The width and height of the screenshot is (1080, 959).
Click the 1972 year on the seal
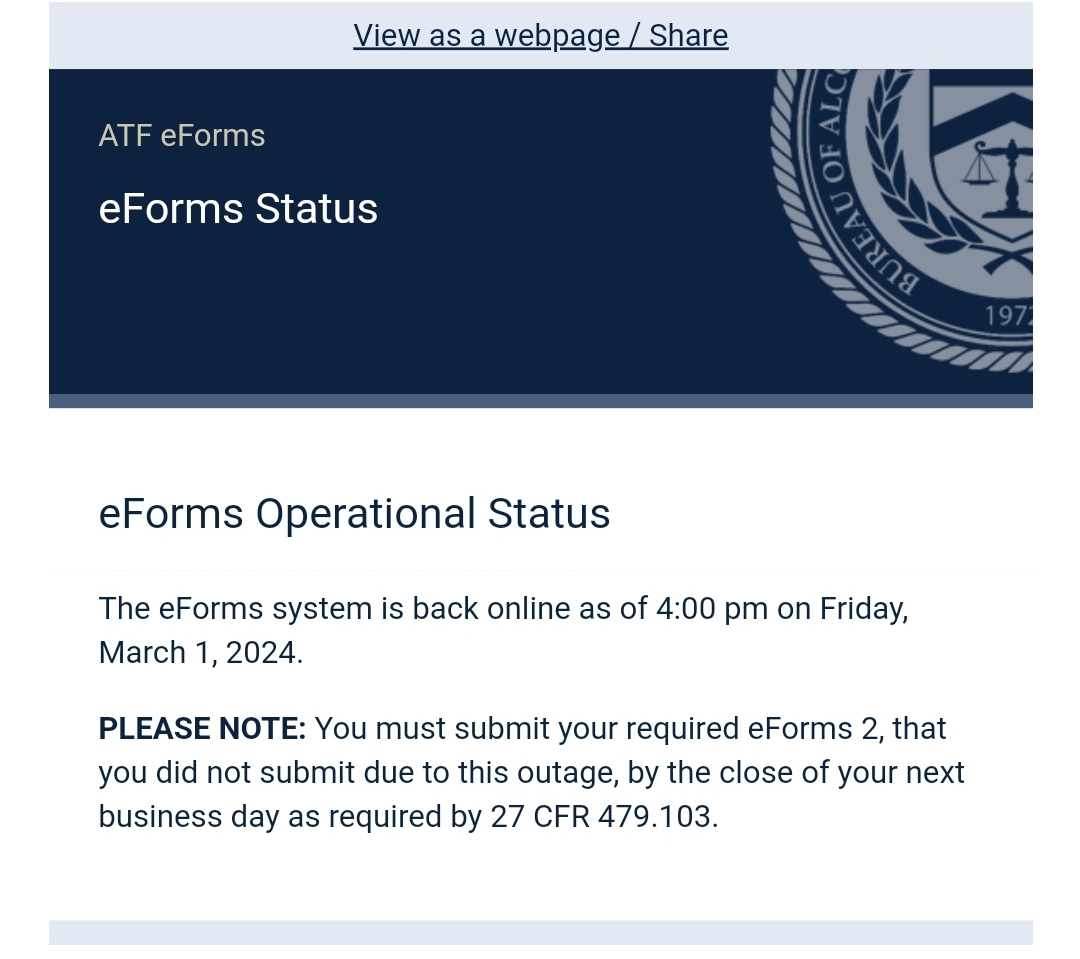click(1008, 316)
